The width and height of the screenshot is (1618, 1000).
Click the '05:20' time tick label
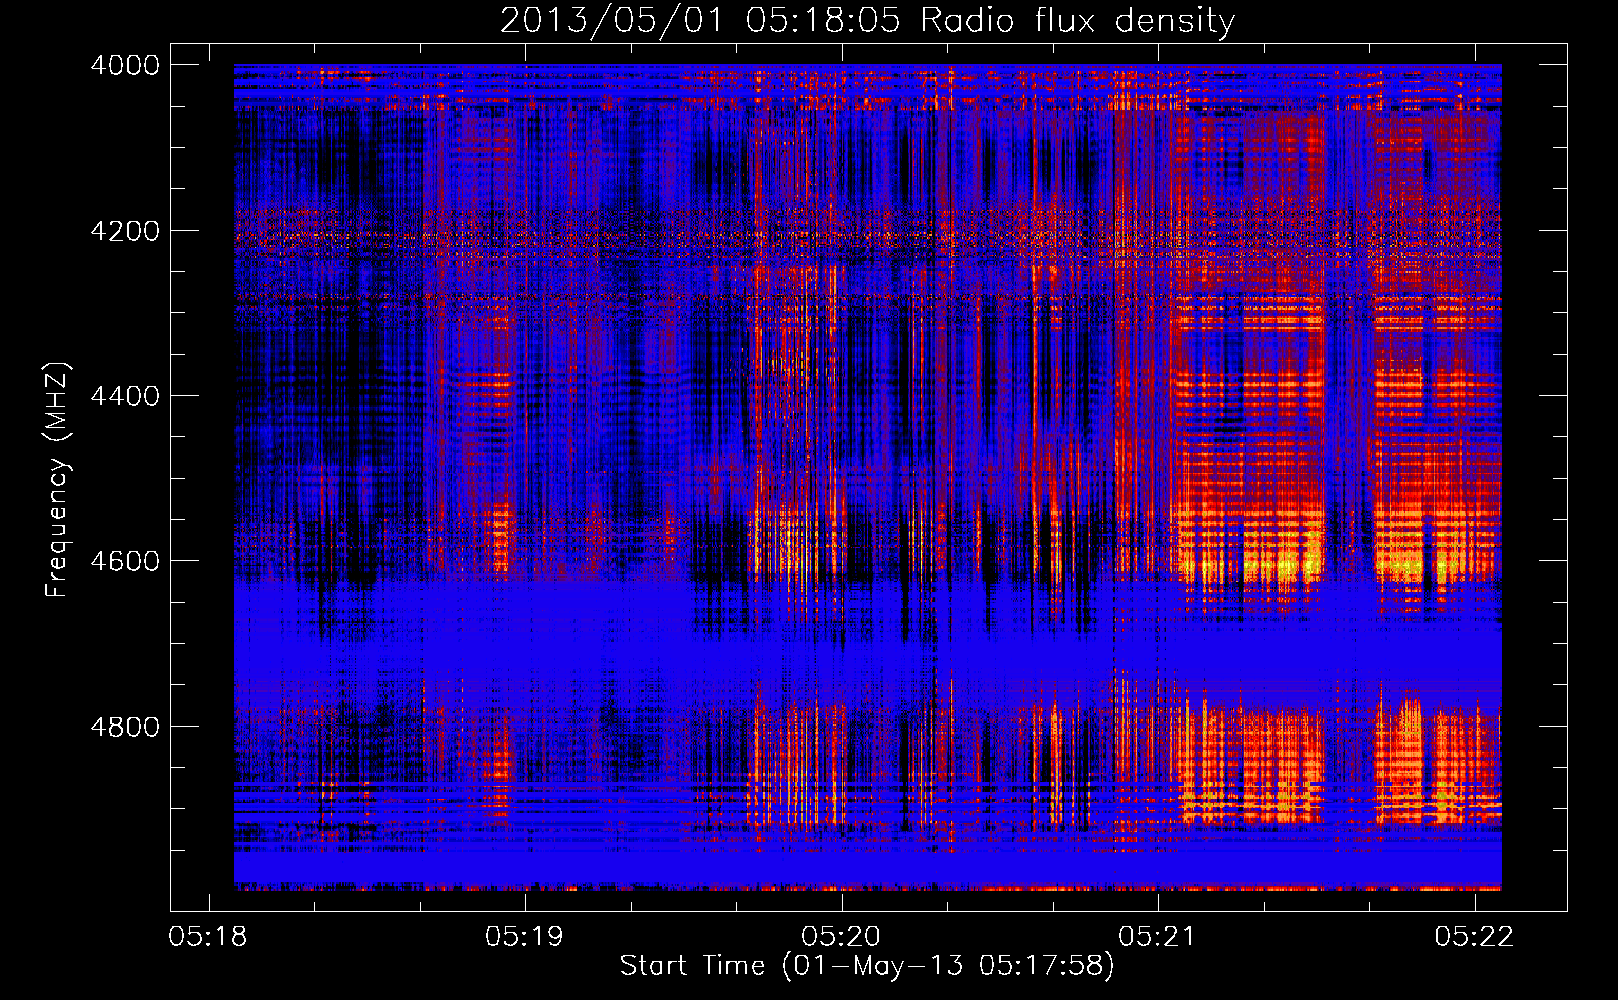841,936
